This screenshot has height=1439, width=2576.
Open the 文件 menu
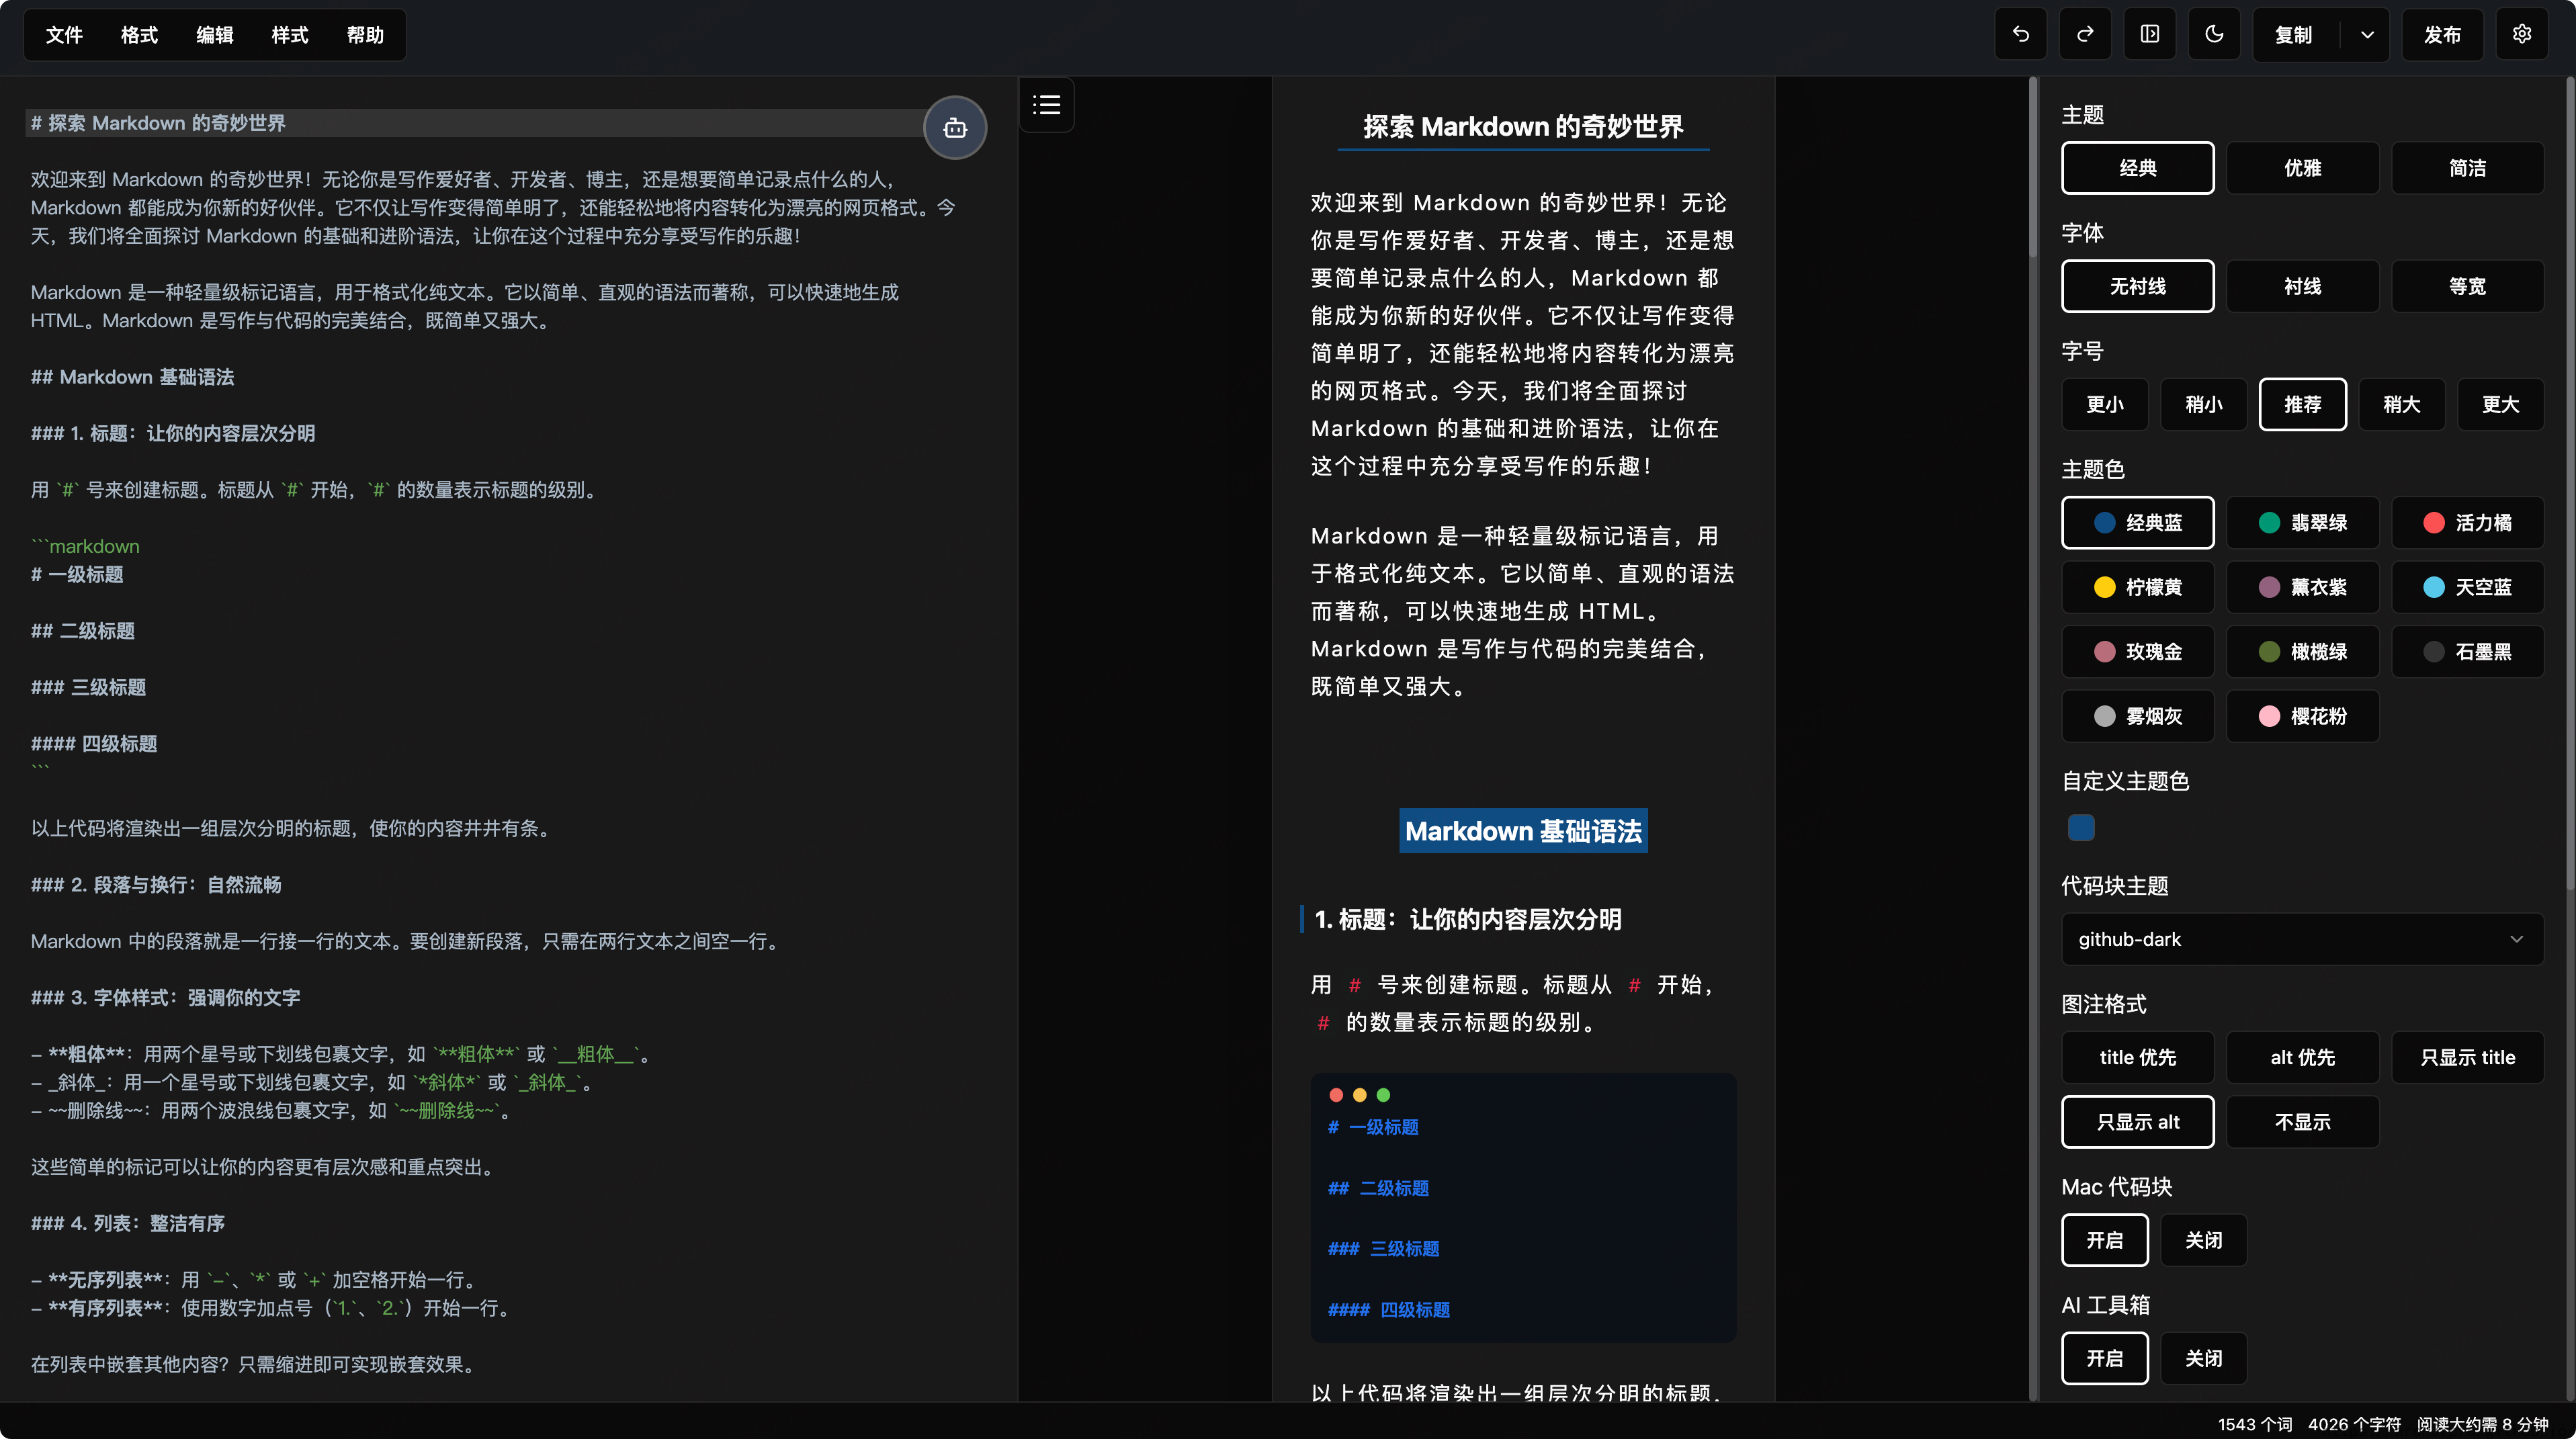(x=64, y=35)
